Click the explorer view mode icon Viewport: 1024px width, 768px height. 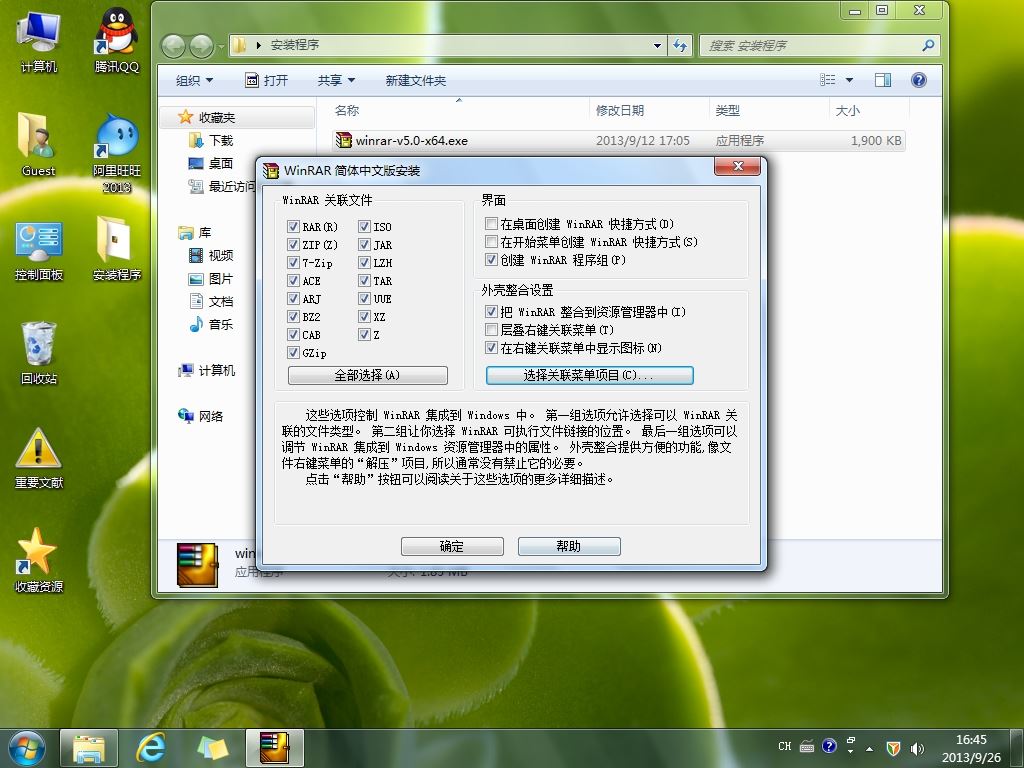coord(828,80)
